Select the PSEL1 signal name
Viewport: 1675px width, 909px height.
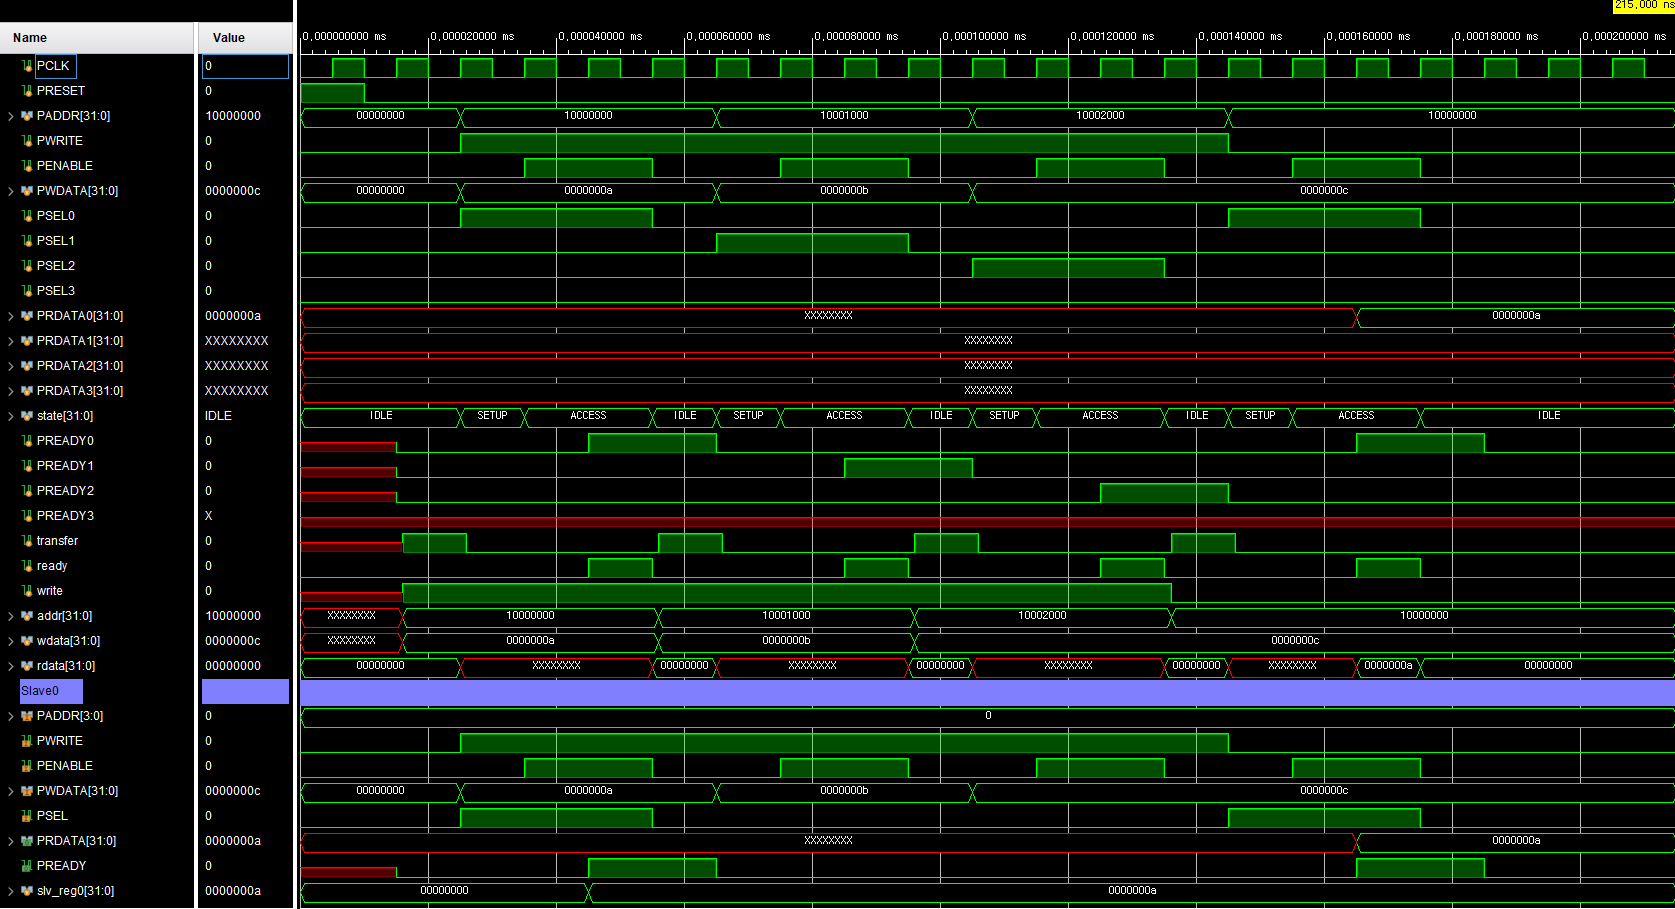click(55, 241)
